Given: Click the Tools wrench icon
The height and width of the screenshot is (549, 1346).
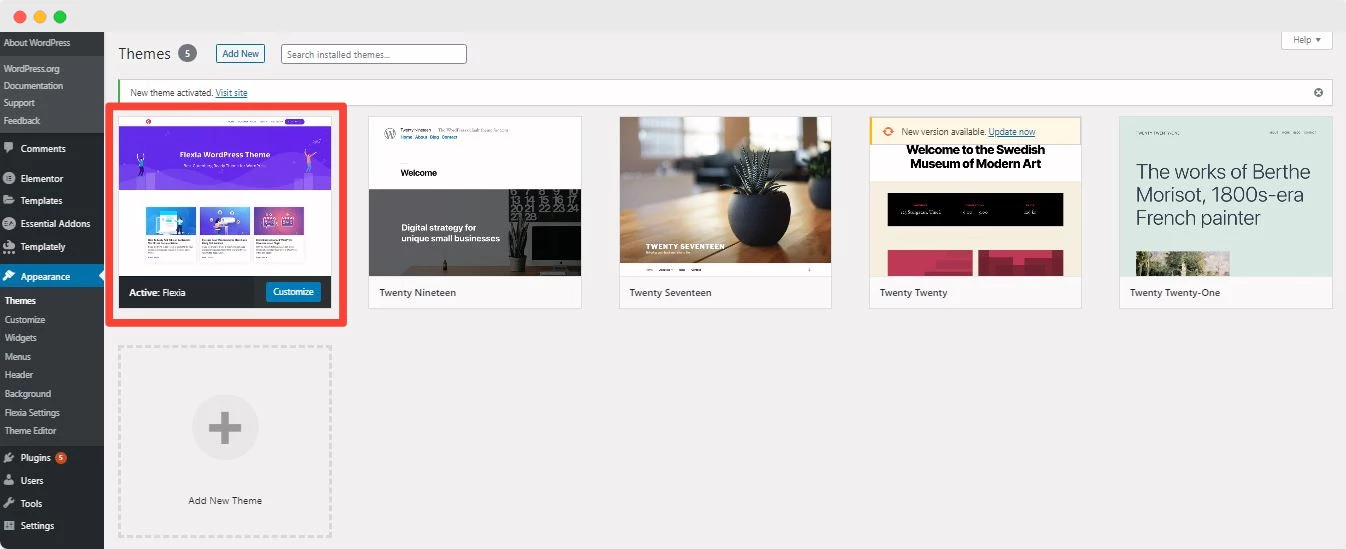Looking at the screenshot, I should pos(9,504).
